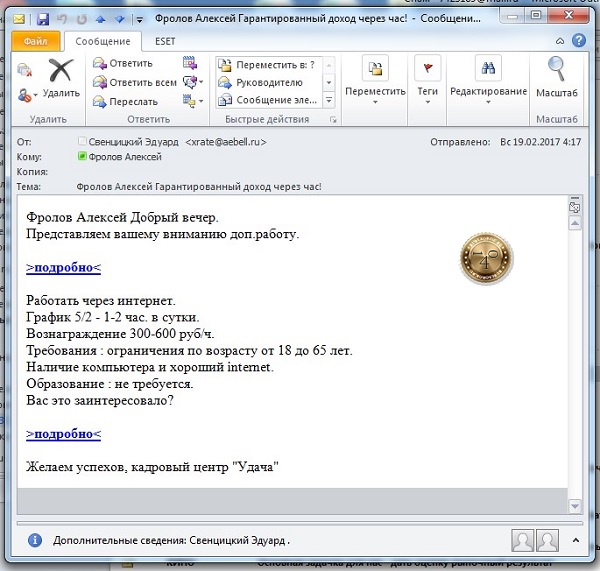The height and width of the screenshot is (571, 600).
Task: Open the Теги flag dropdown
Action: click(x=427, y=80)
